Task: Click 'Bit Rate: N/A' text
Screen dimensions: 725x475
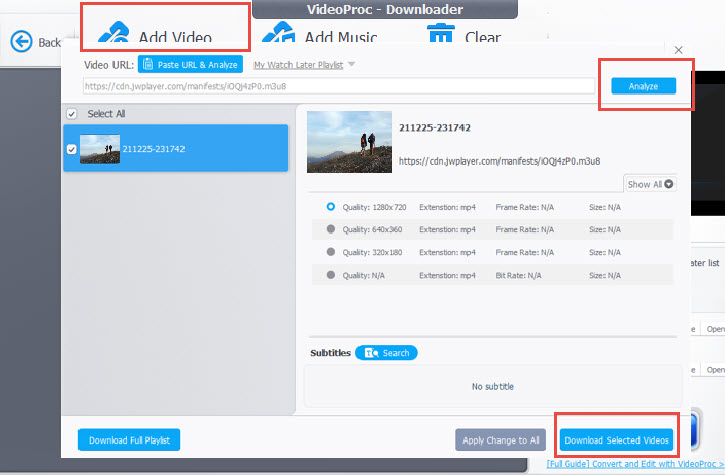Action: pyautogui.click(x=518, y=276)
